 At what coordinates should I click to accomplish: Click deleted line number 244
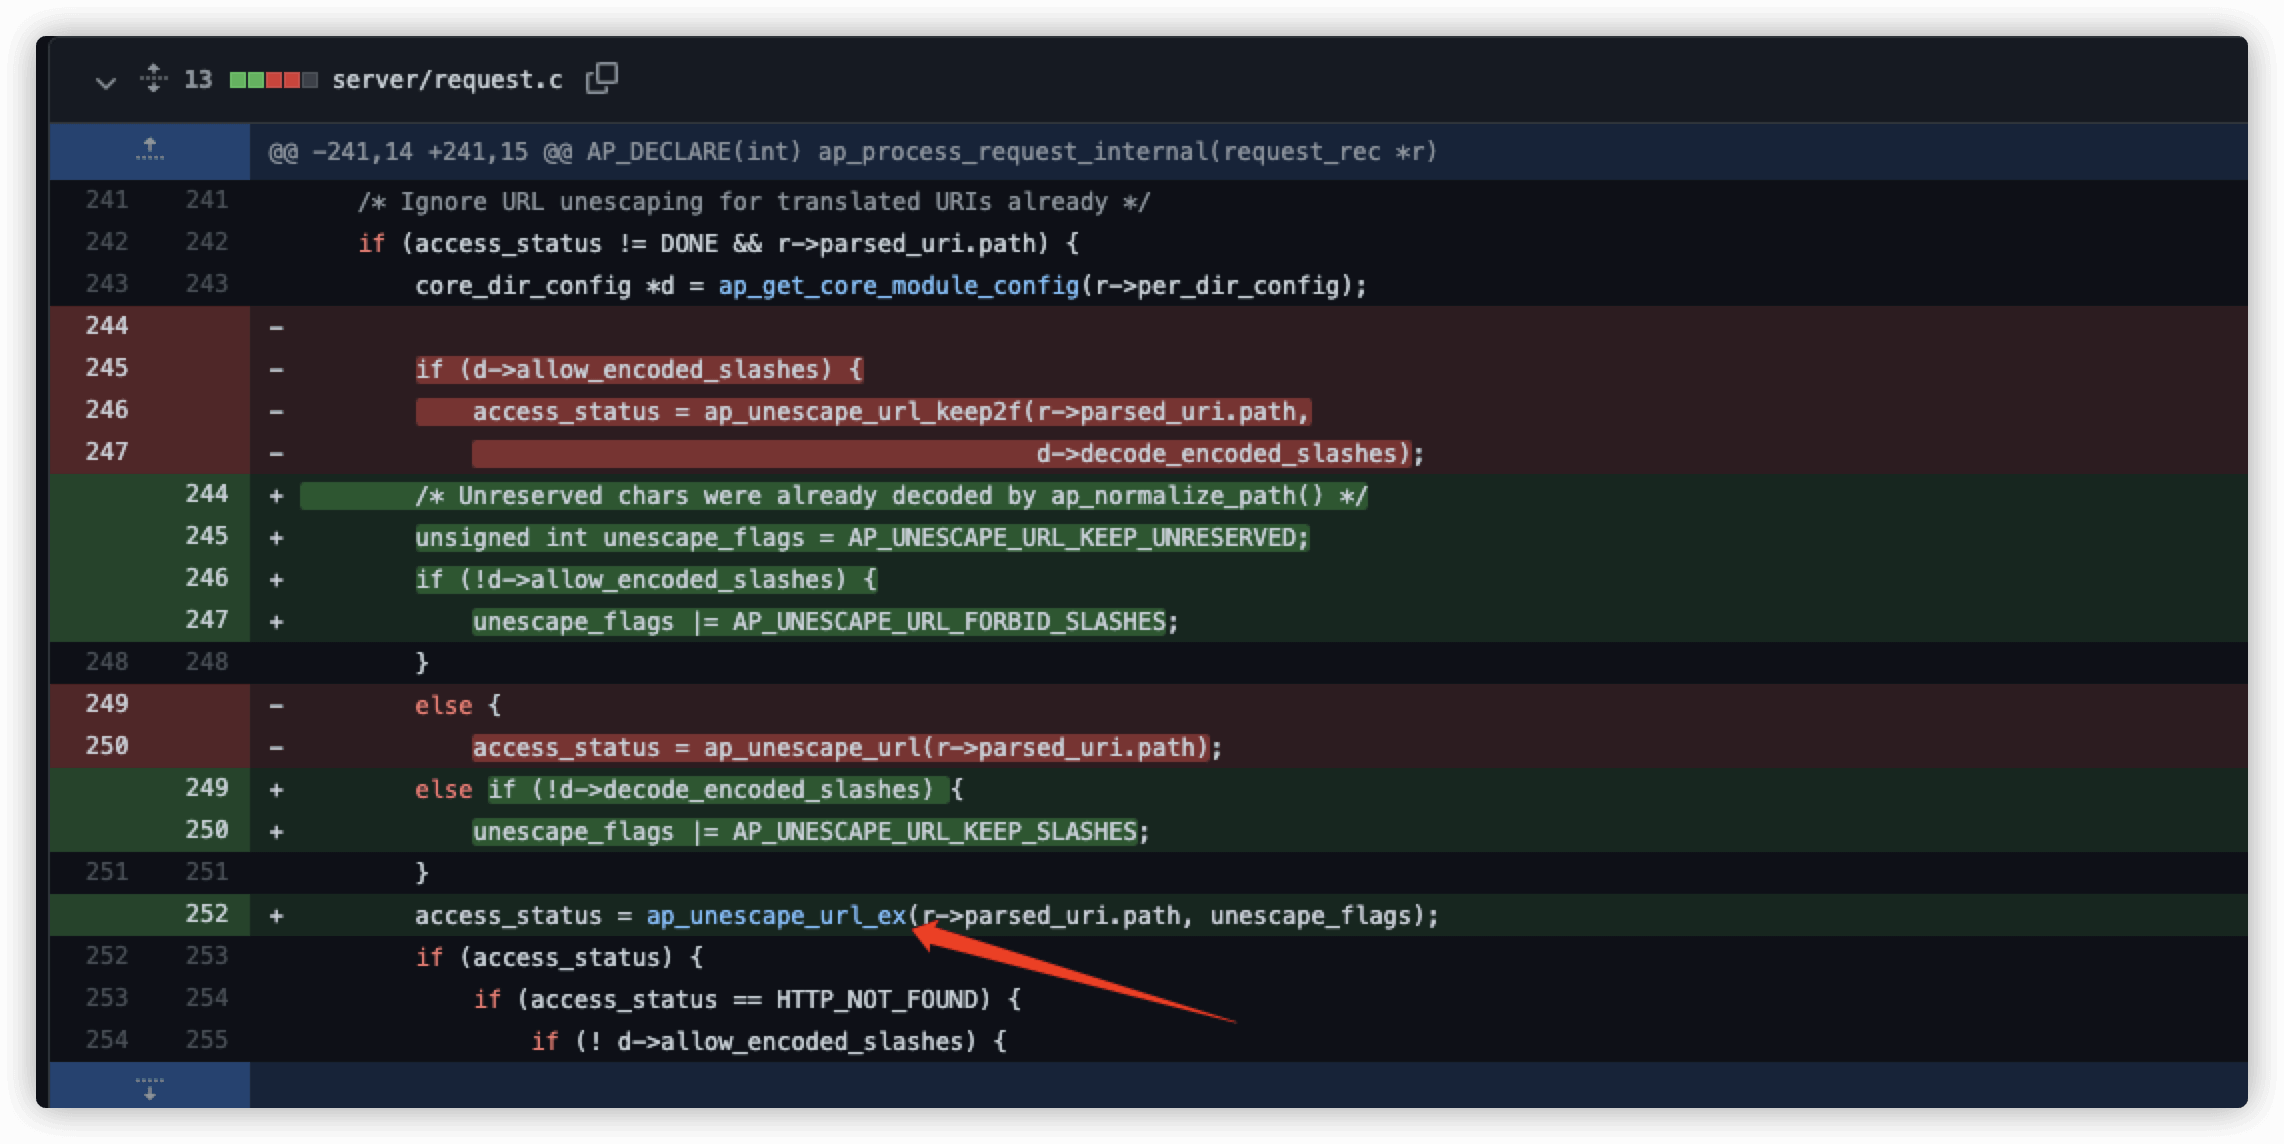106,326
